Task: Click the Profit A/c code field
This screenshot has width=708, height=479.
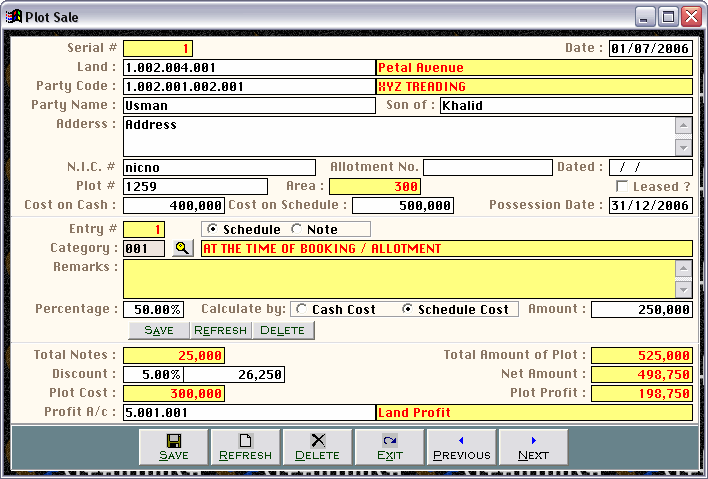Action: pos(249,412)
